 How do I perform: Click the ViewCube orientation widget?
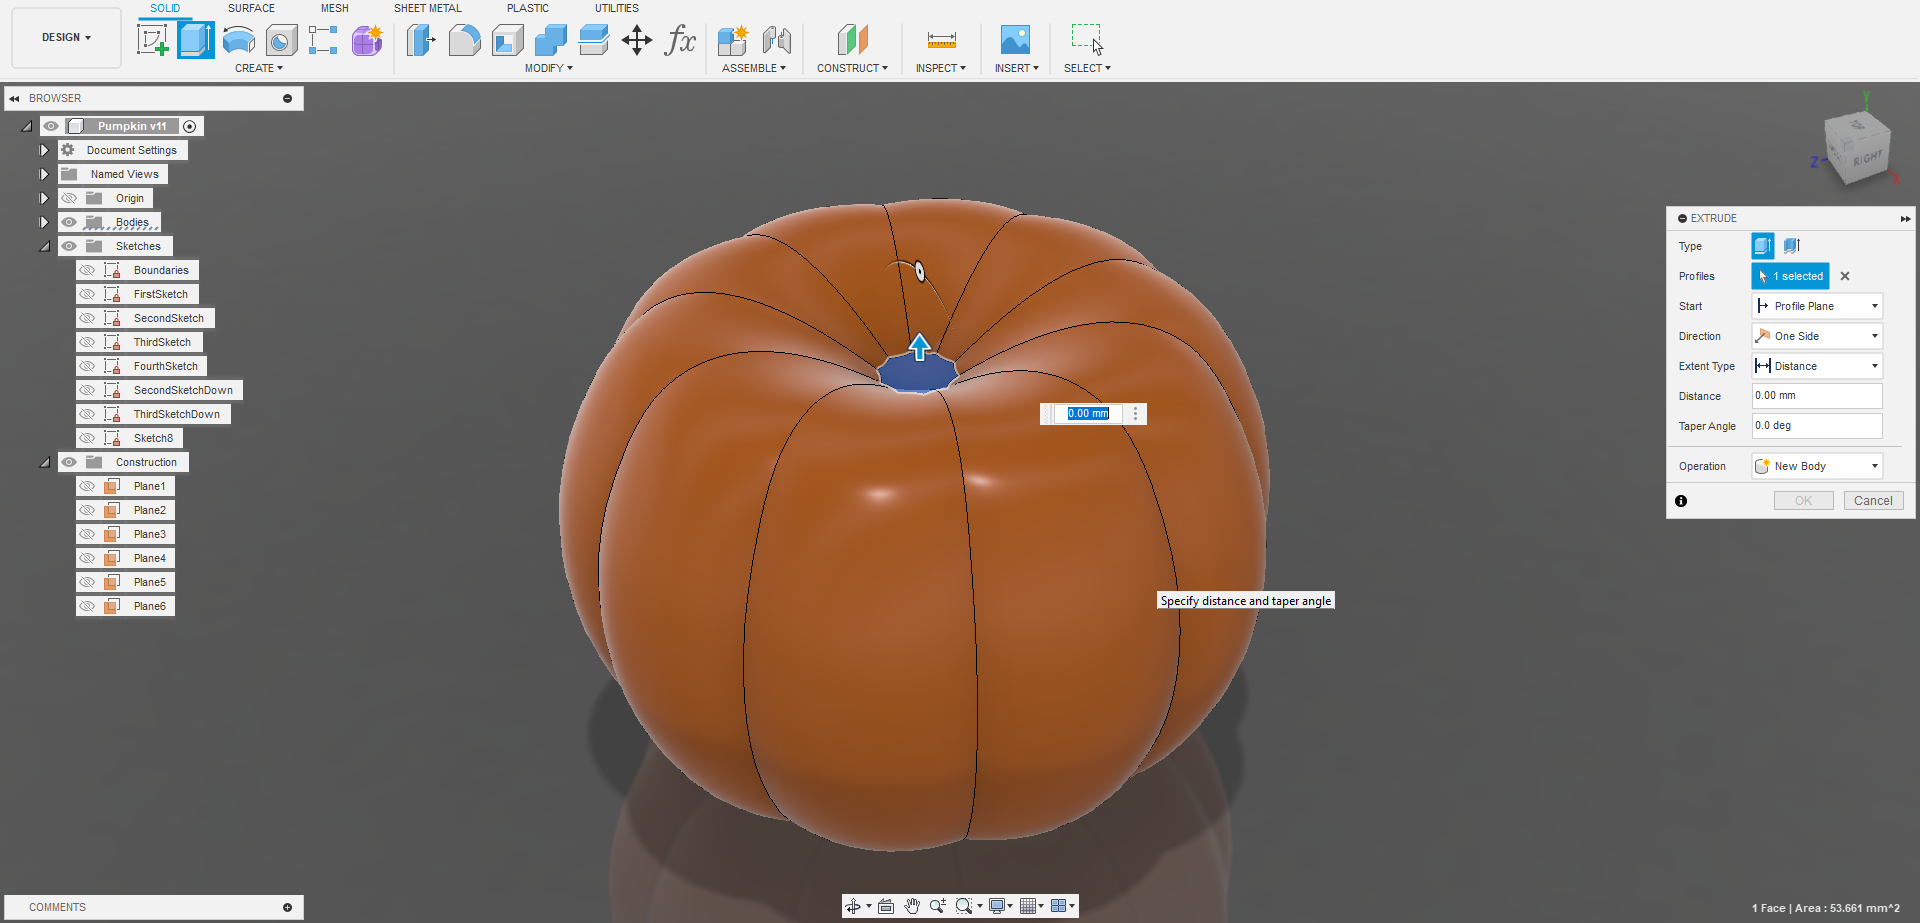[1856, 146]
